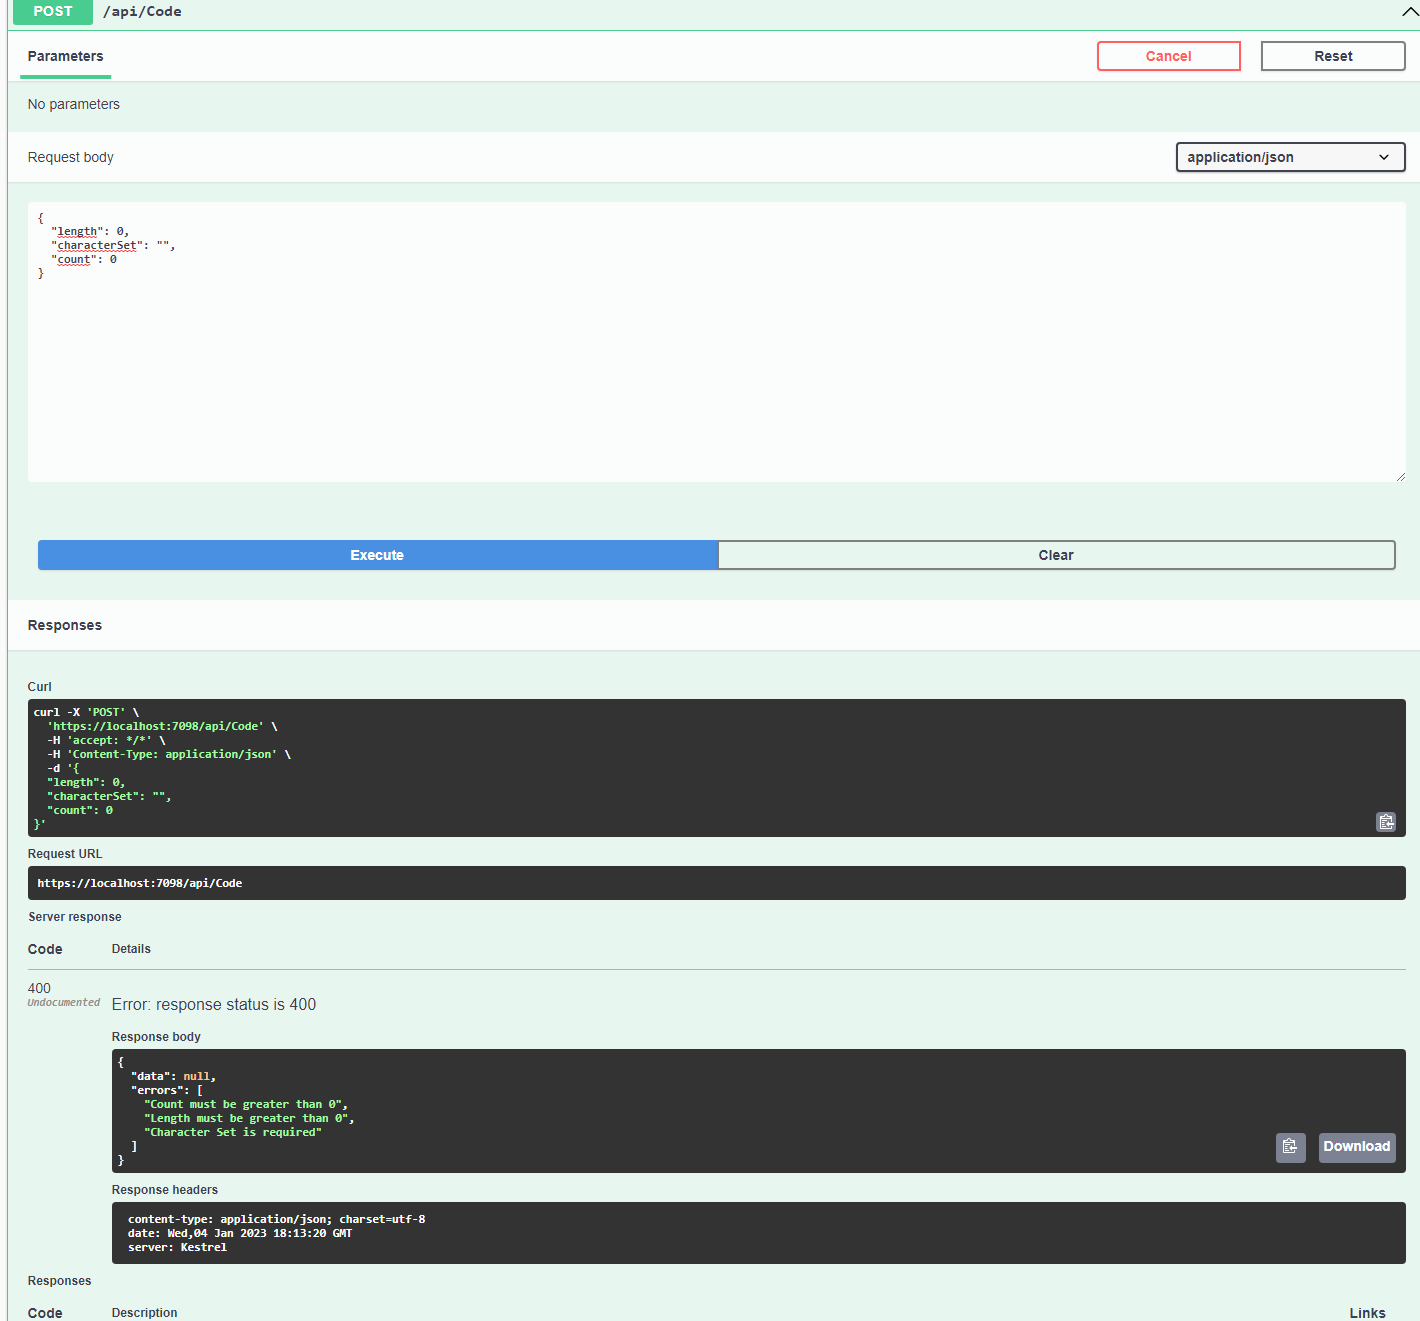This screenshot has width=1420, height=1321.
Task: Click the "data": null line in response
Action: [x=173, y=1077]
